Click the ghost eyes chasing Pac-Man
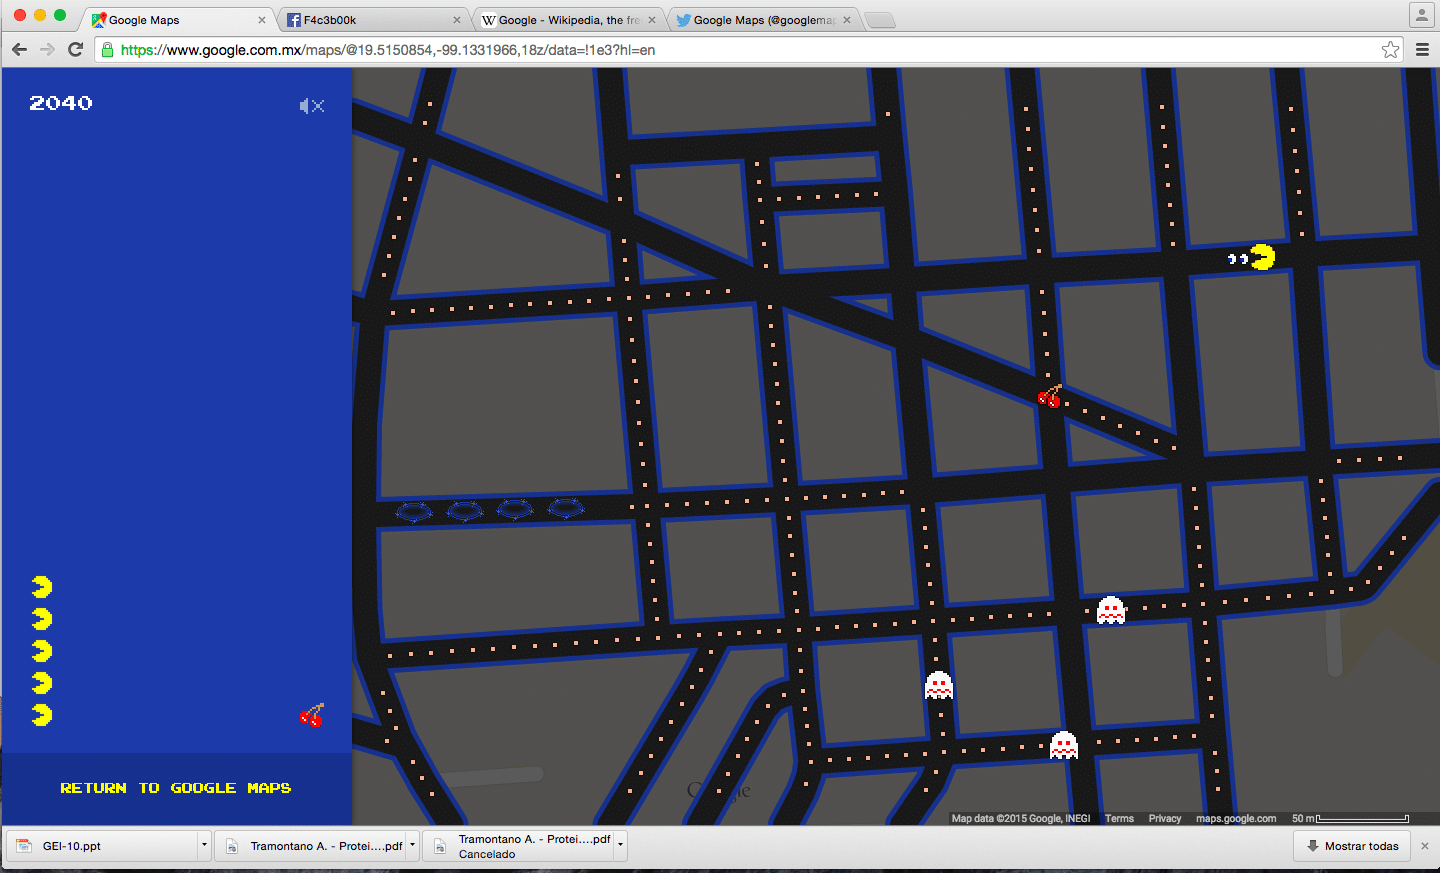 pos(1238,259)
